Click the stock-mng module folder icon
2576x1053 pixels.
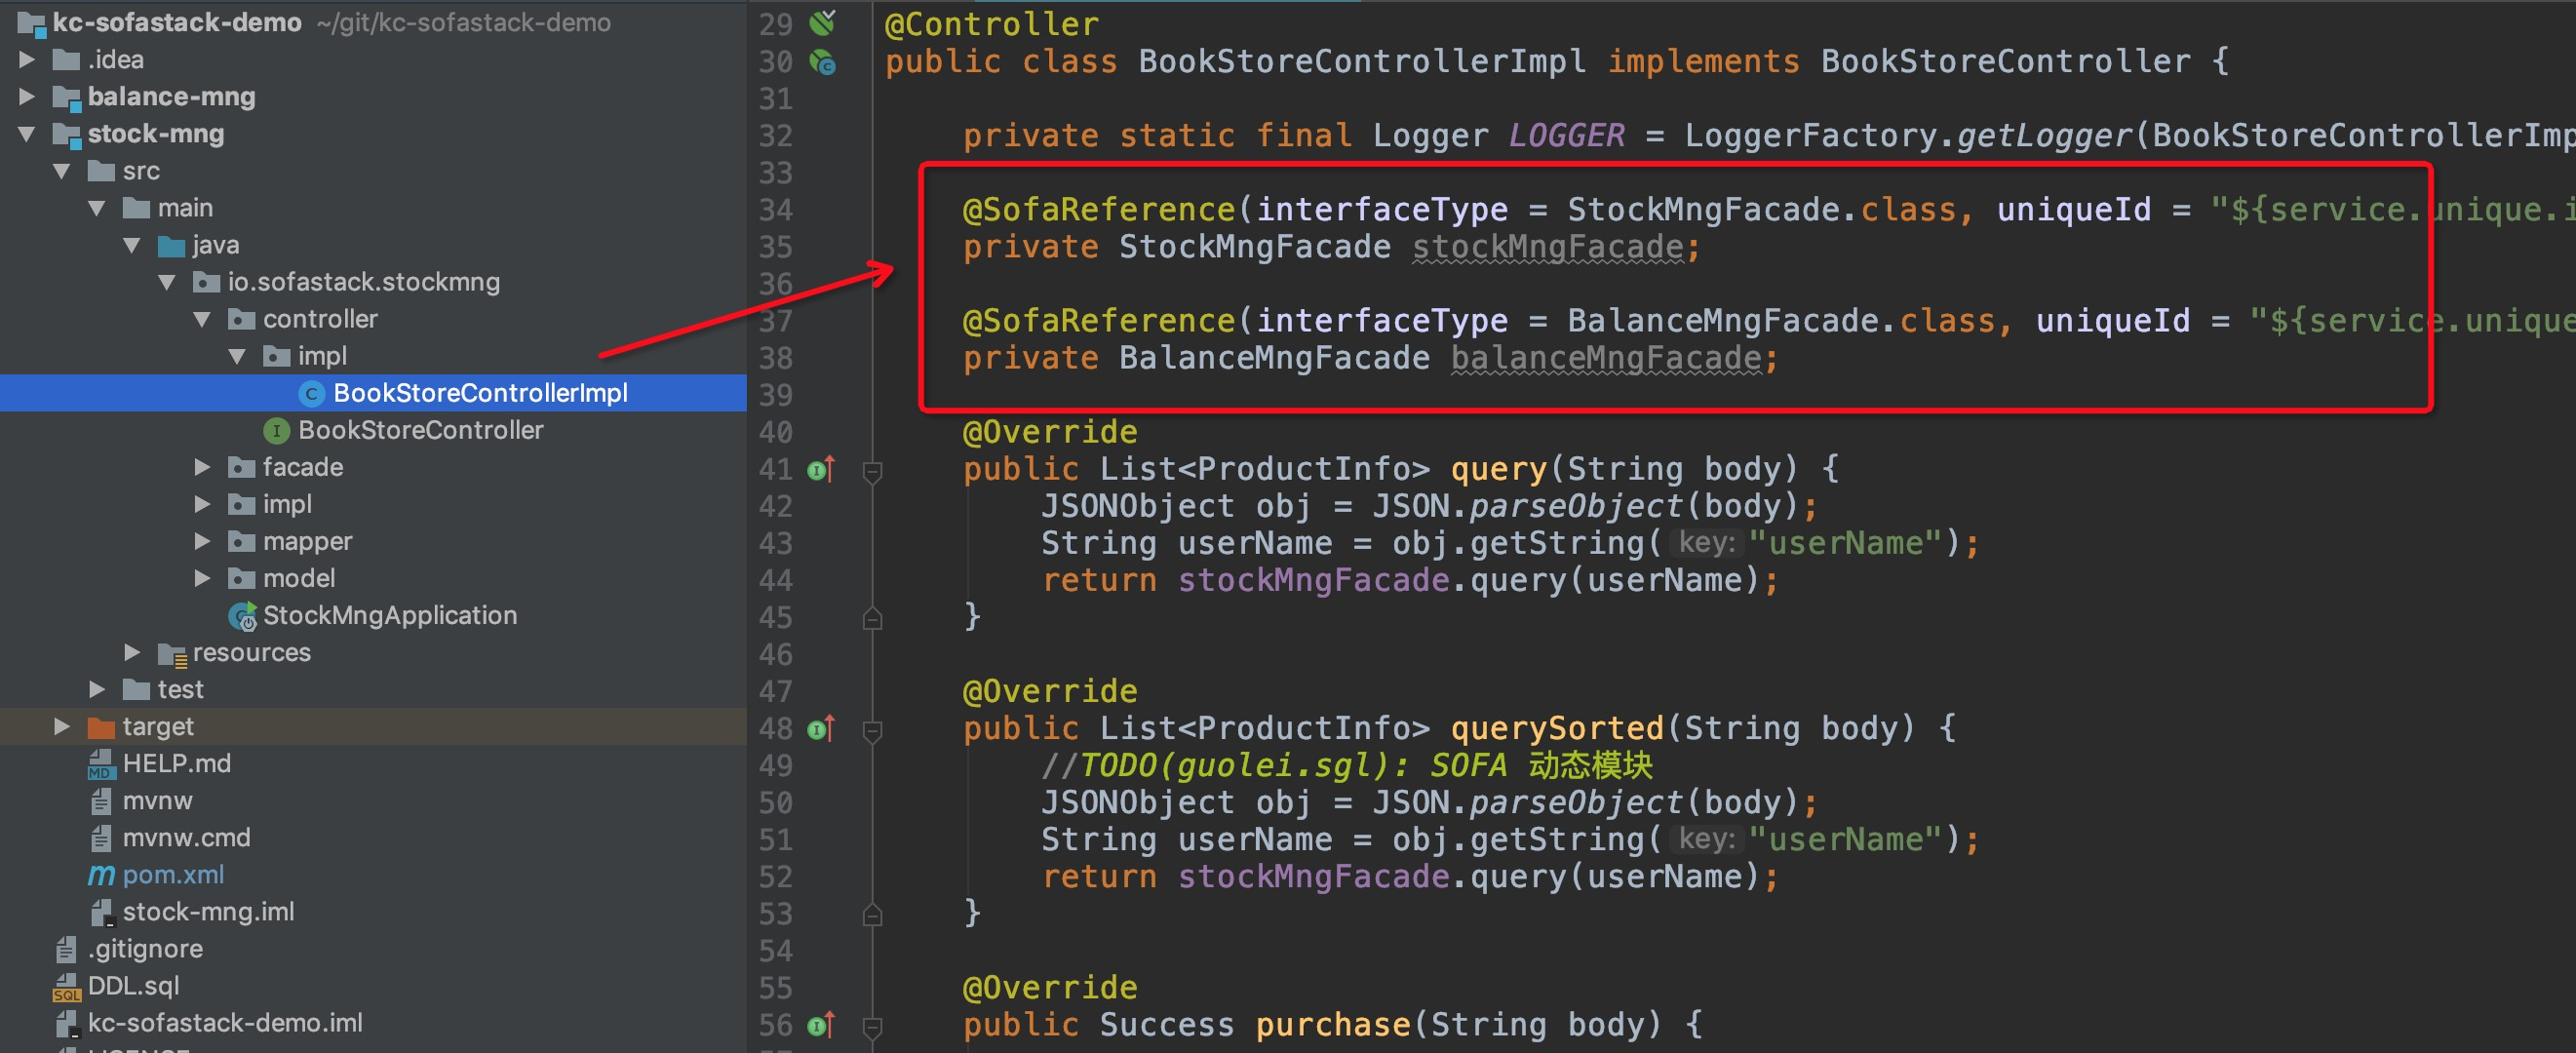pos(66,134)
